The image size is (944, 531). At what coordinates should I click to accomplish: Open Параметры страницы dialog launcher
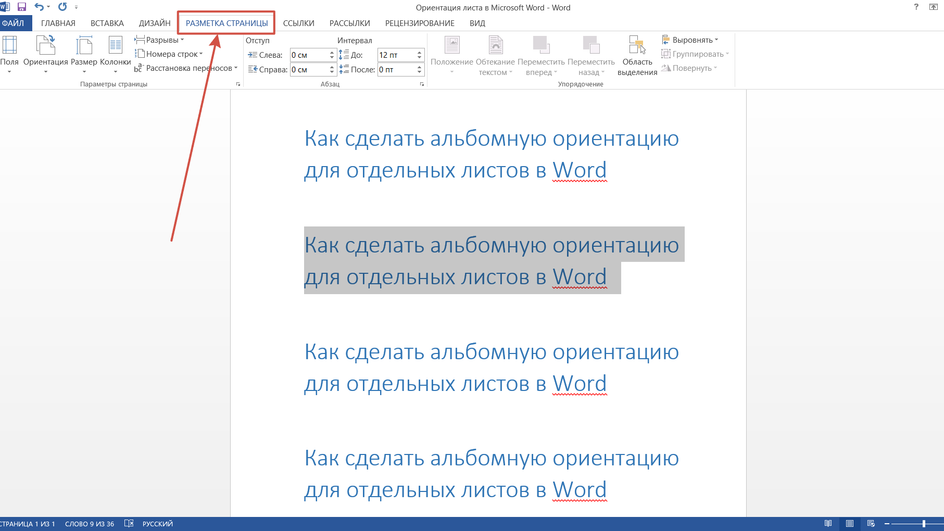coord(238,84)
